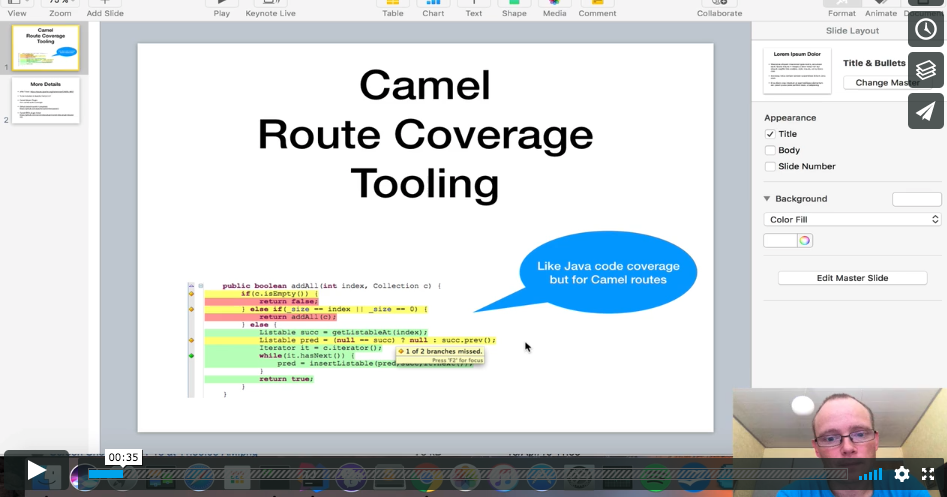Click the Slide Layout panel header
The image size is (947, 497).
852,31
